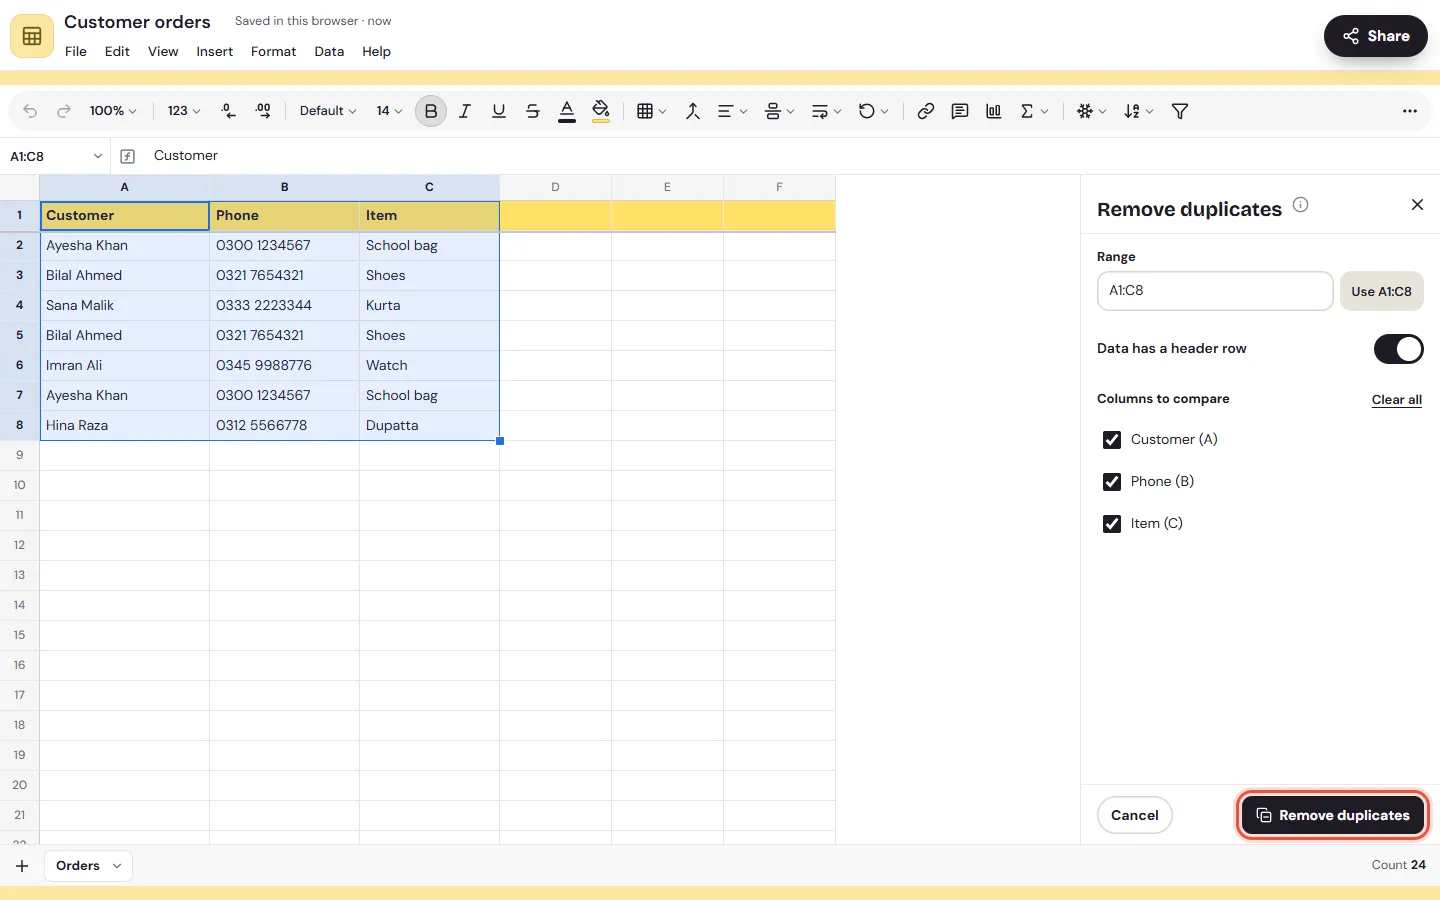The width and height of the screenshot is (1440, 900).
Task: Open horizontal align dropdown
Action: click(732, 111)
